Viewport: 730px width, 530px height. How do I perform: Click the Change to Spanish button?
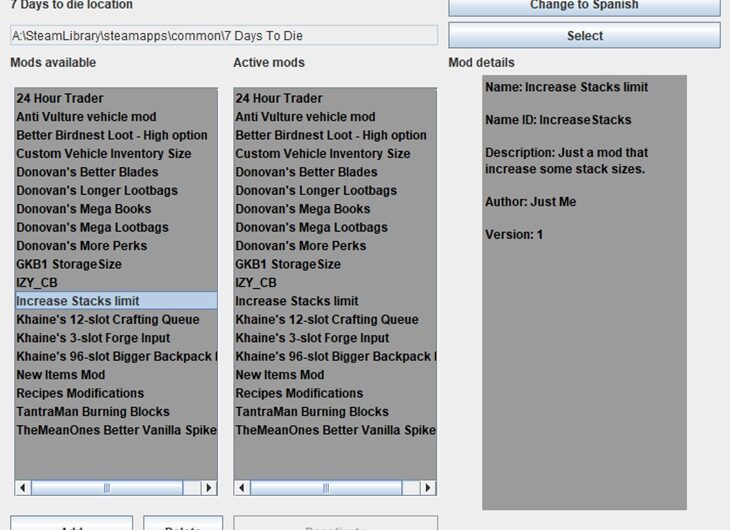[584, 7]
